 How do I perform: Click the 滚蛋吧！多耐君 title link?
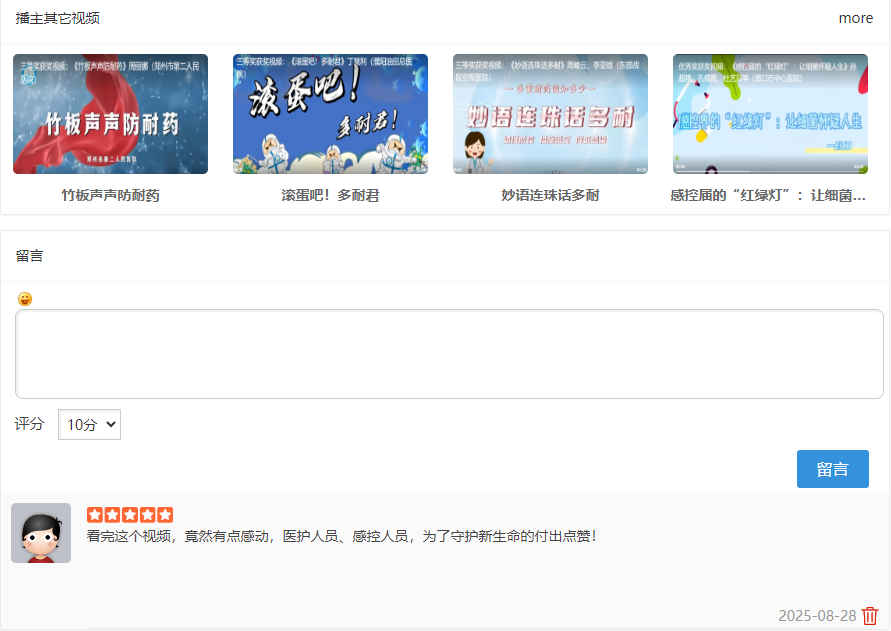point(330,195)
